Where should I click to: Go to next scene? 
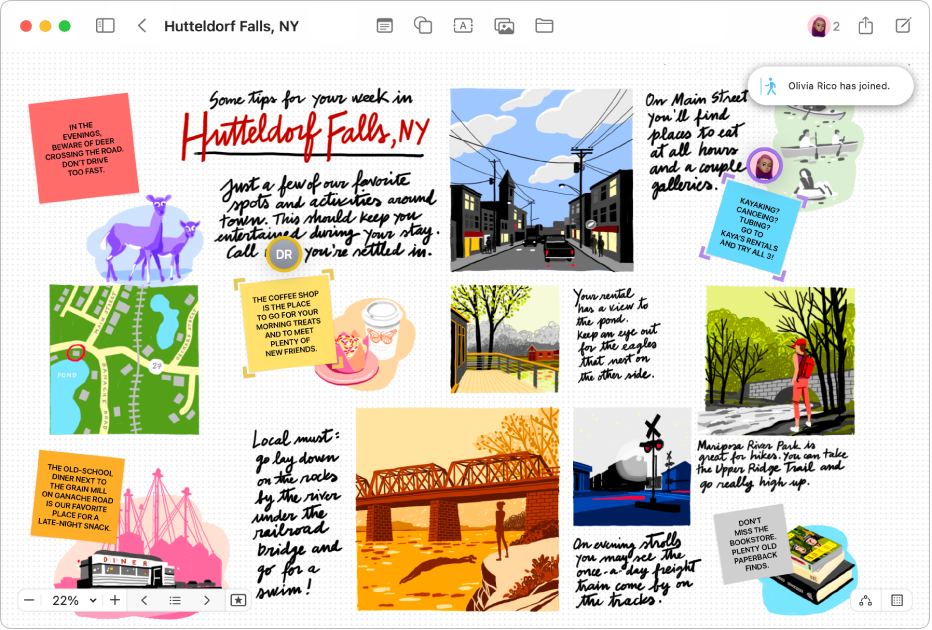click(206, 600)
